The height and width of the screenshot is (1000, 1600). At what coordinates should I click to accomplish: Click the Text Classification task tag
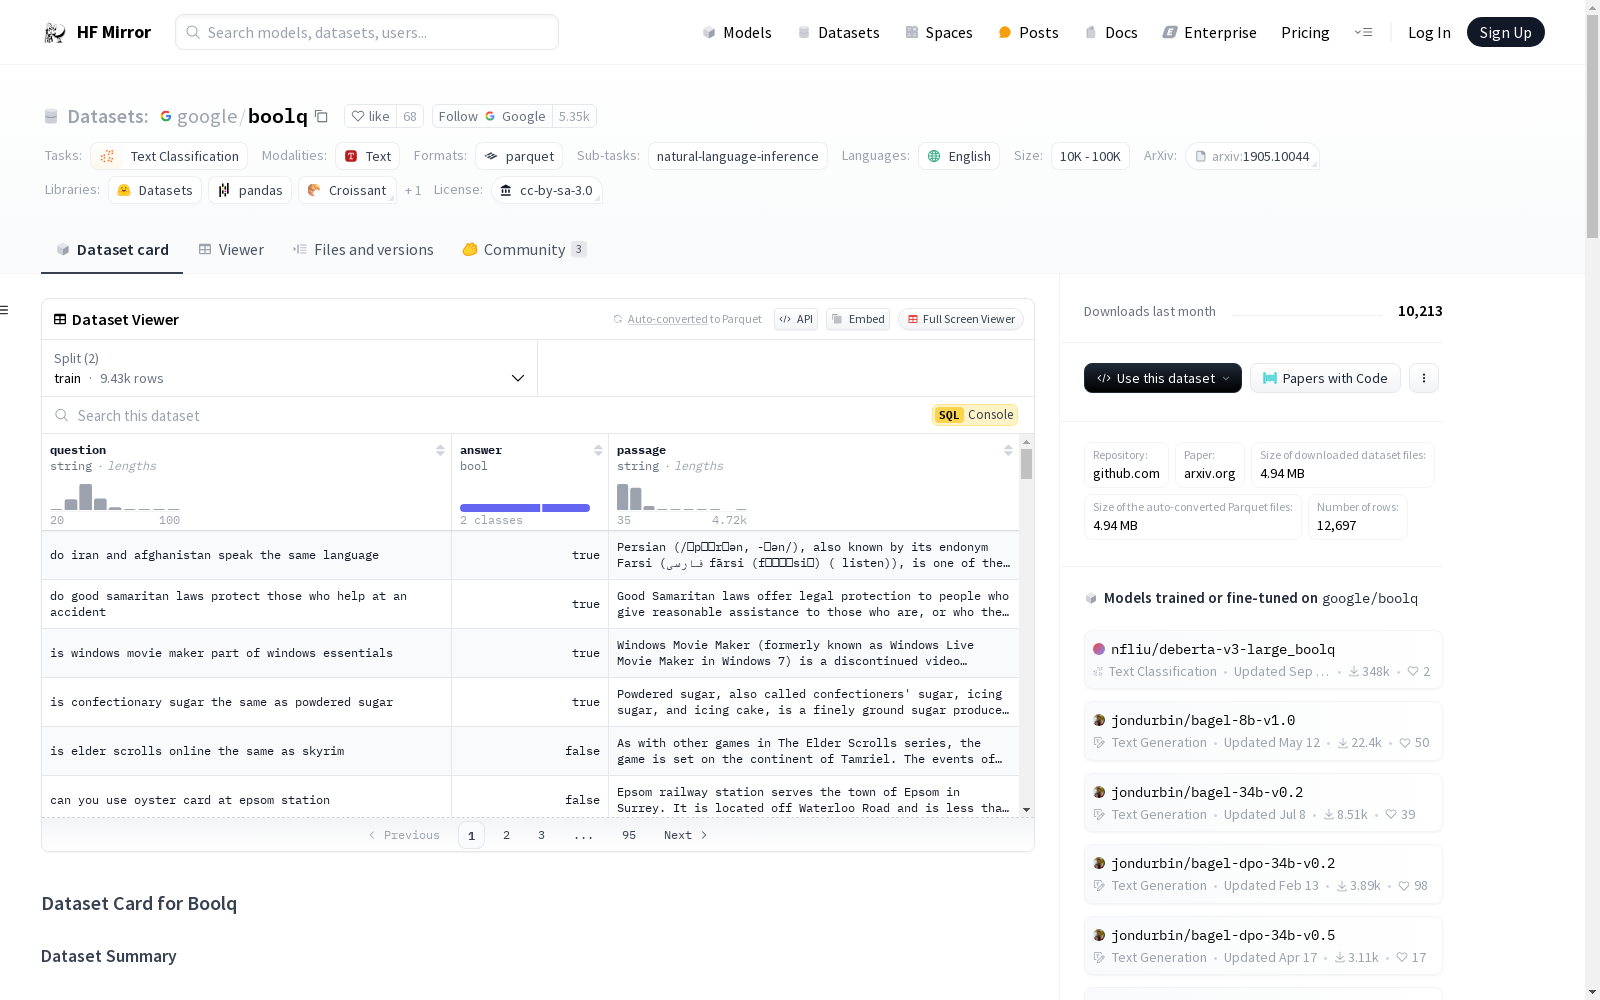coord(169,156)
